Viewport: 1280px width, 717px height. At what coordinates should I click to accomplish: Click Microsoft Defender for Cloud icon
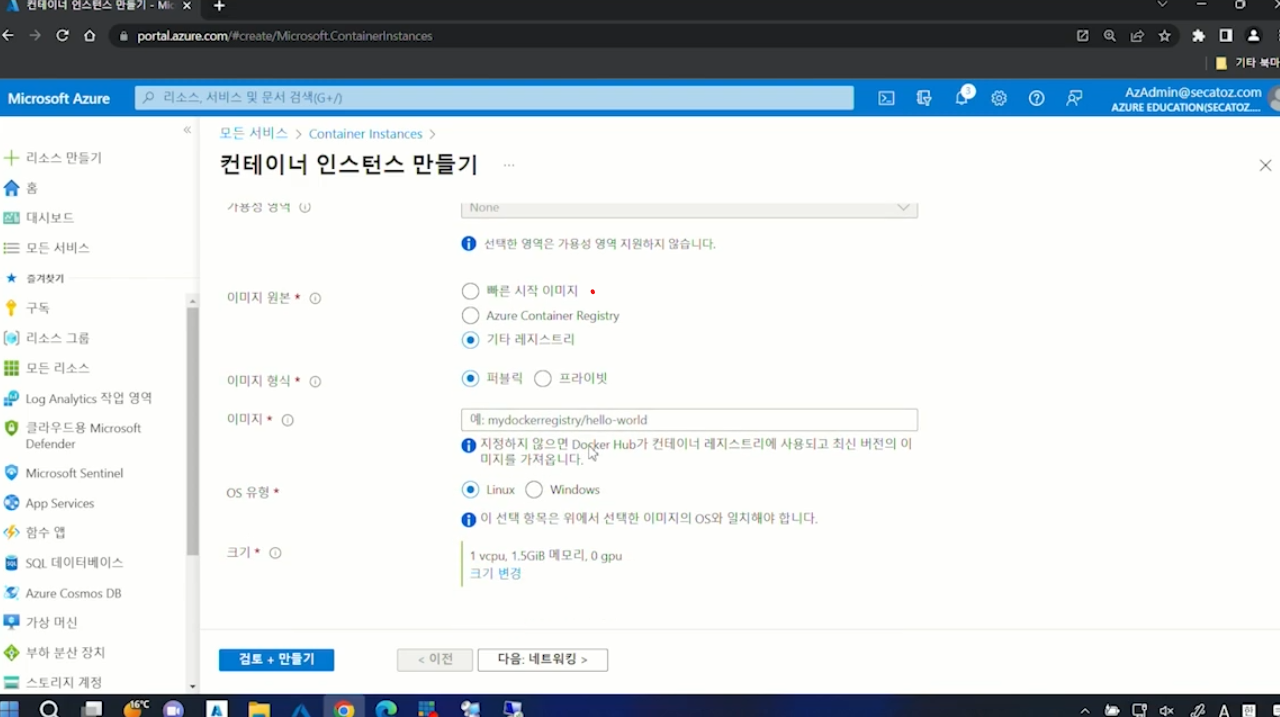12,428
